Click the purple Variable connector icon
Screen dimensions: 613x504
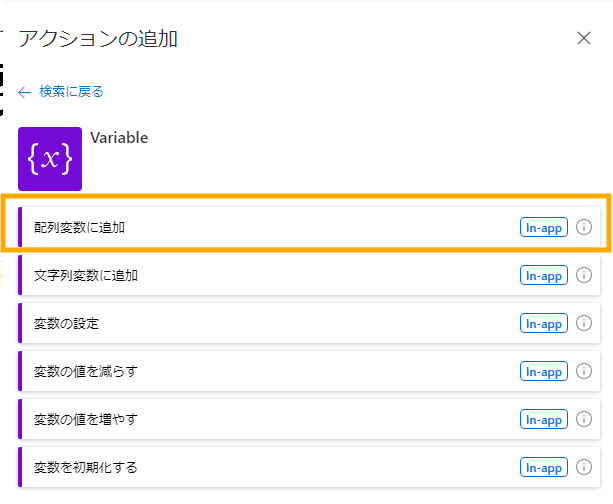click(50, 159)
